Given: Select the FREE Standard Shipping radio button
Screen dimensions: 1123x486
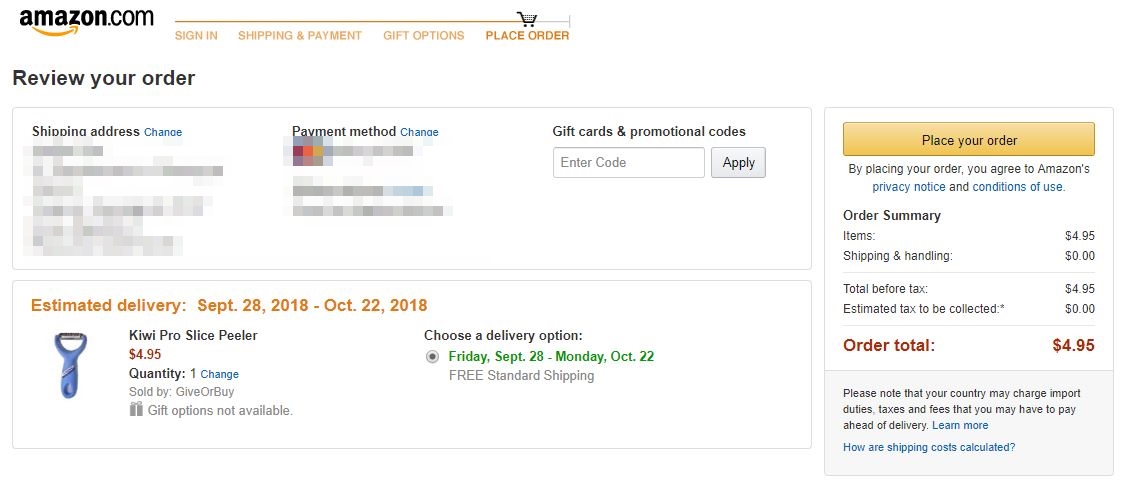Looking at the screenshot, I should pos(432,357).
